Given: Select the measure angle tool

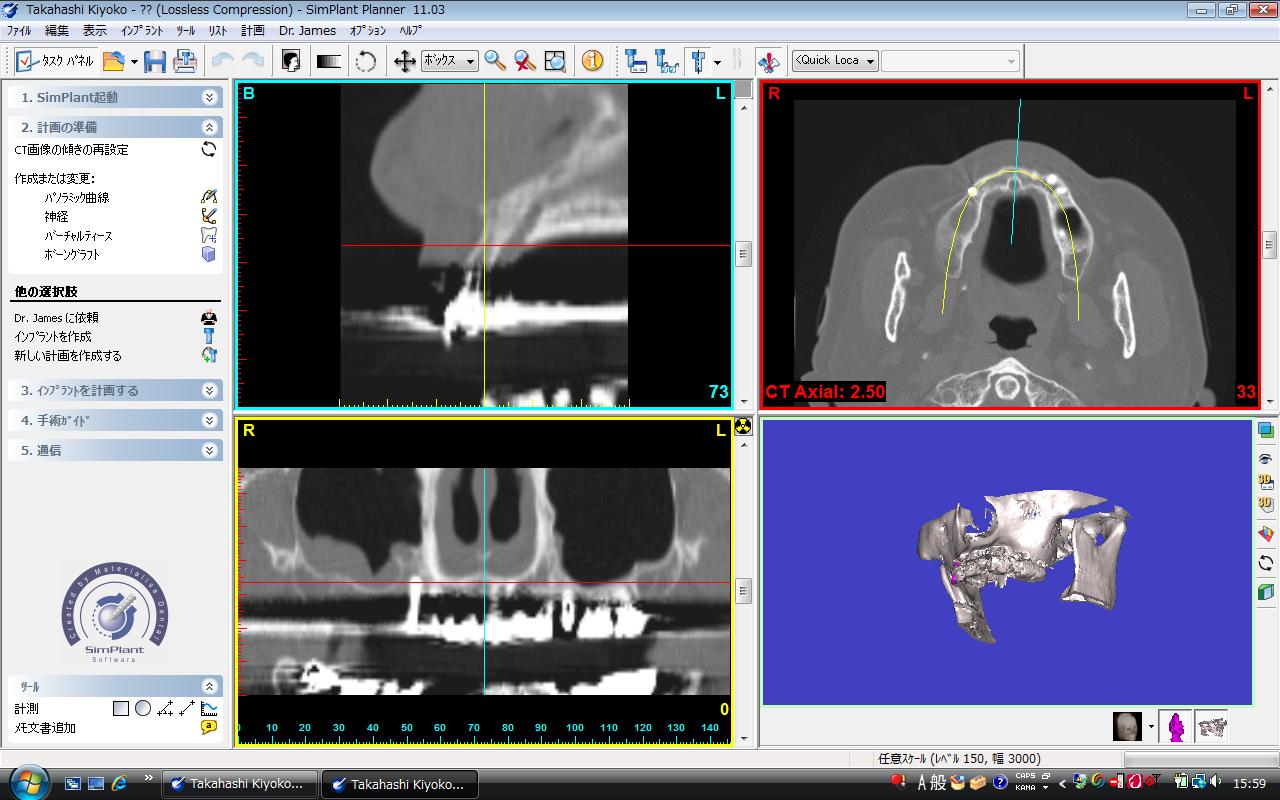Looking at the screenshot, I should pyautogui.click(x=165, y=708).
